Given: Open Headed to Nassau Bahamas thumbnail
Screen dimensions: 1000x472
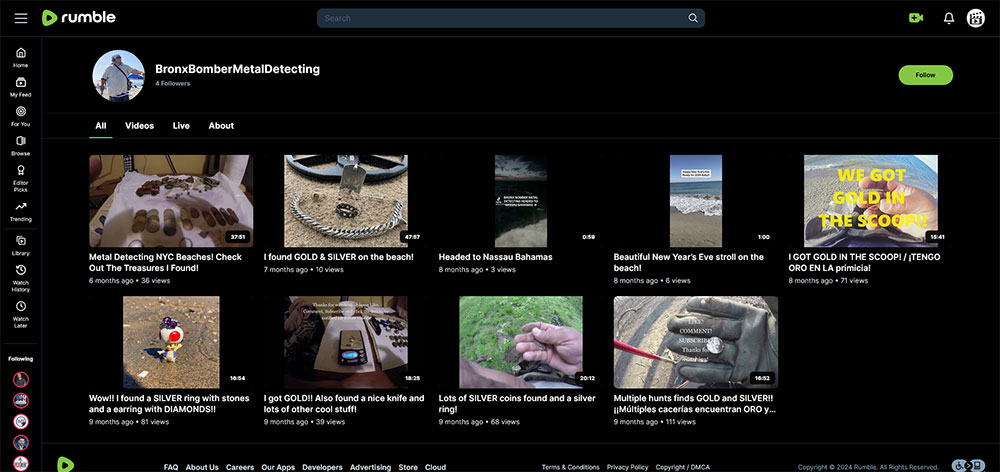Looking at the screenshot, I should (520, 201).
